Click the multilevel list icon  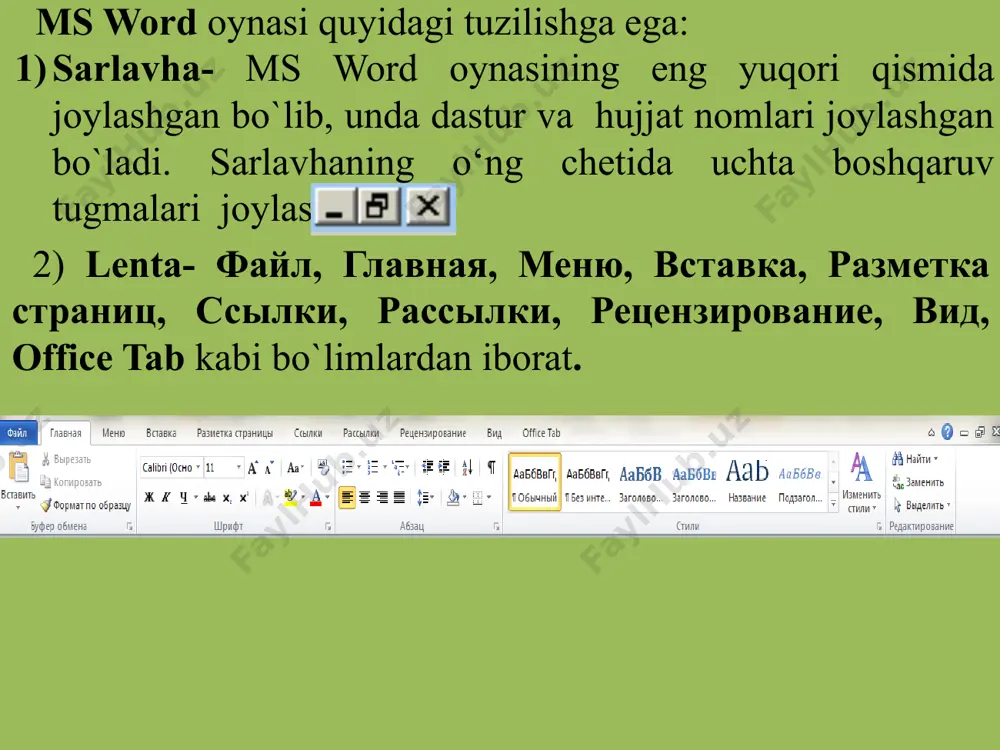pyautogui.click(x=399, y=467)
